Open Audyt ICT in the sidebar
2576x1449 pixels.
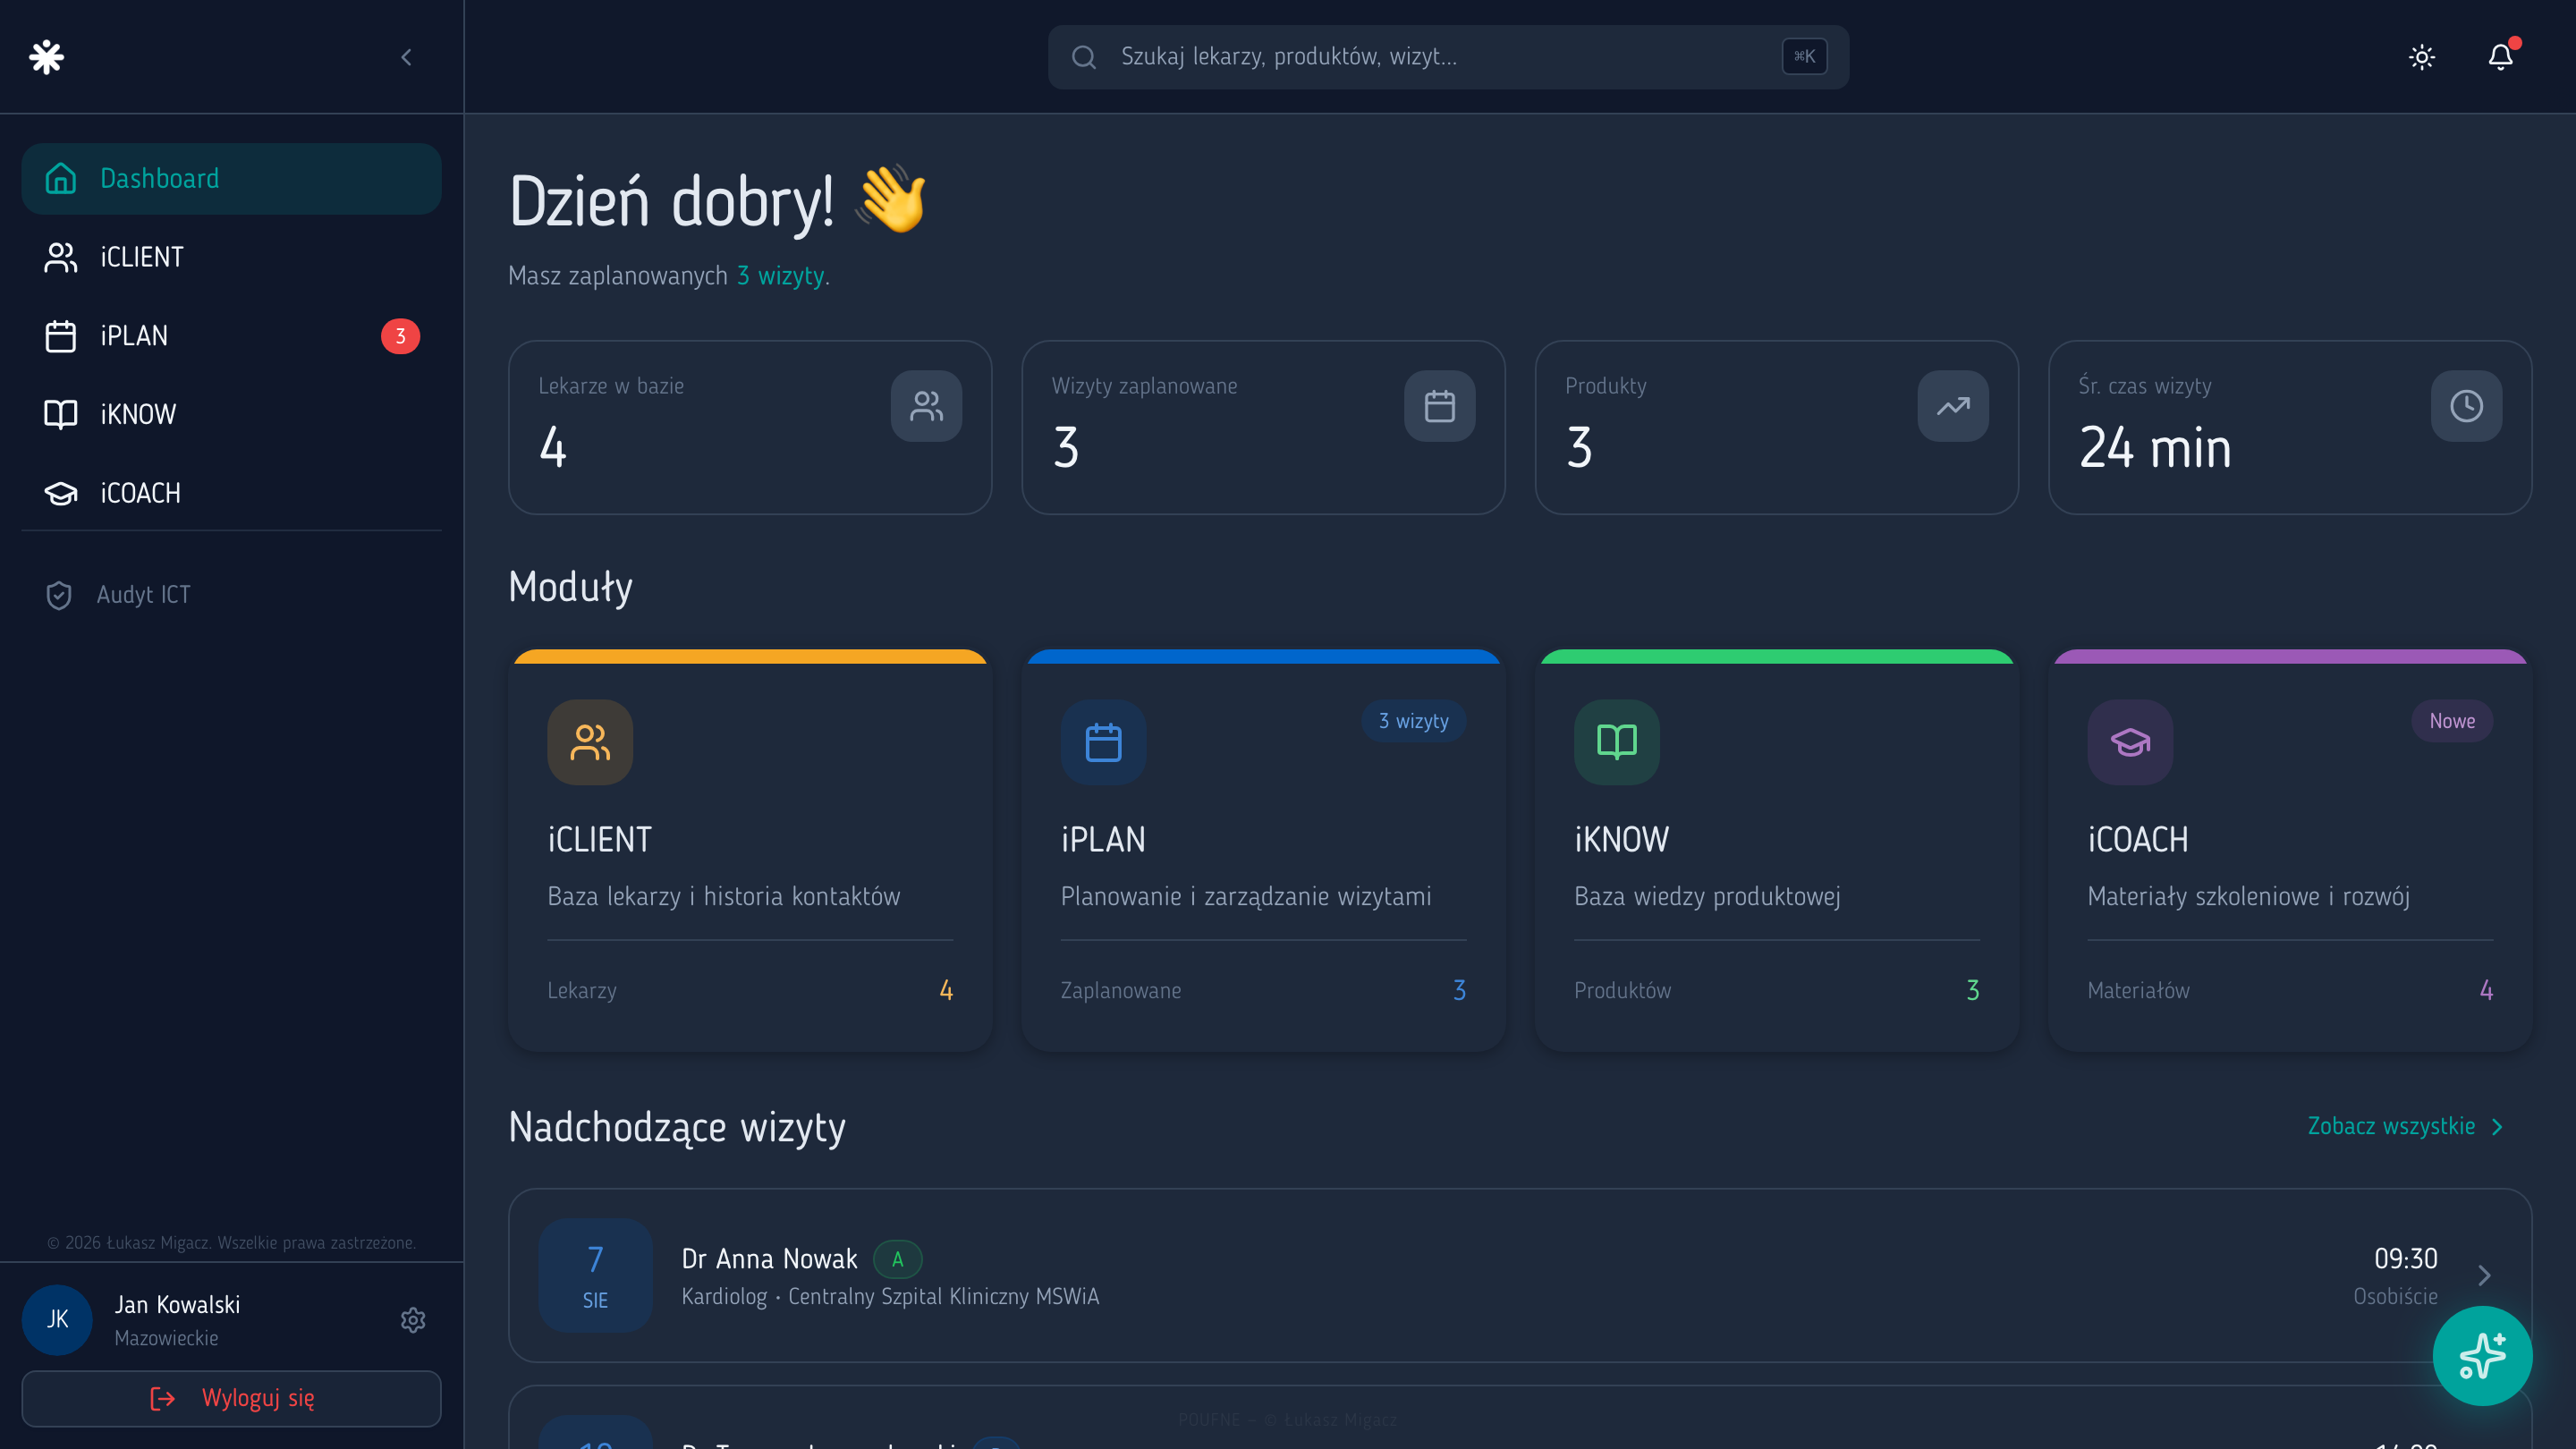[x=231, y=595]
